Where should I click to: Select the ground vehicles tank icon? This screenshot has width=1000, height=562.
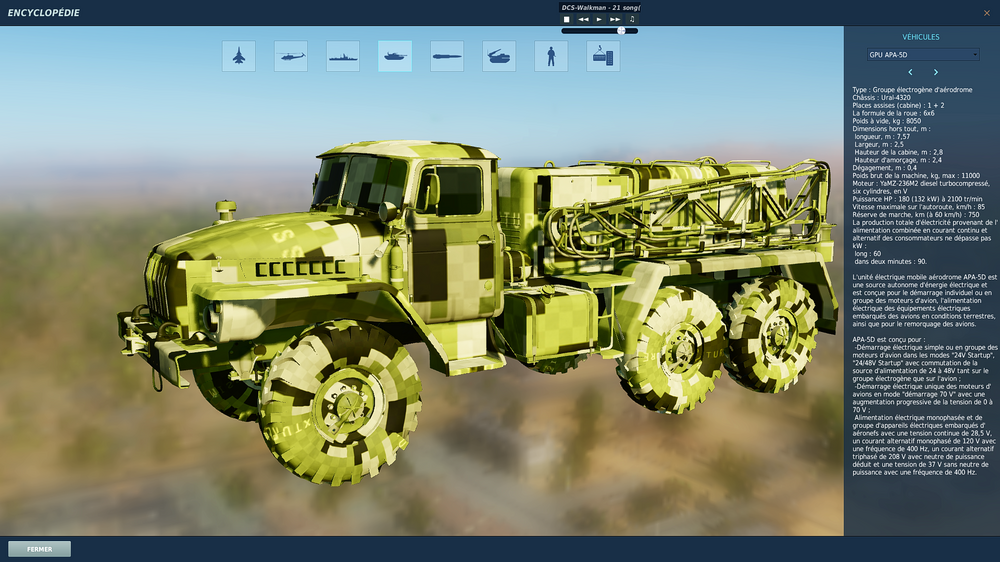[x=395, y=56]
